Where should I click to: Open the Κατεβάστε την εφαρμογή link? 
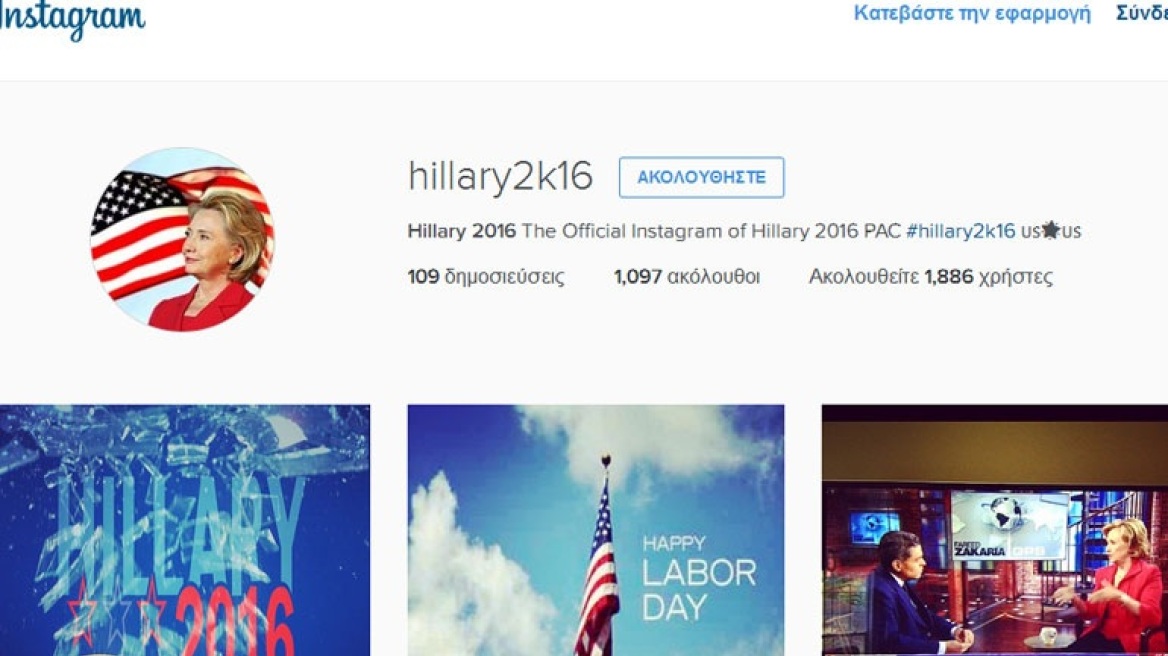point(971,13)
